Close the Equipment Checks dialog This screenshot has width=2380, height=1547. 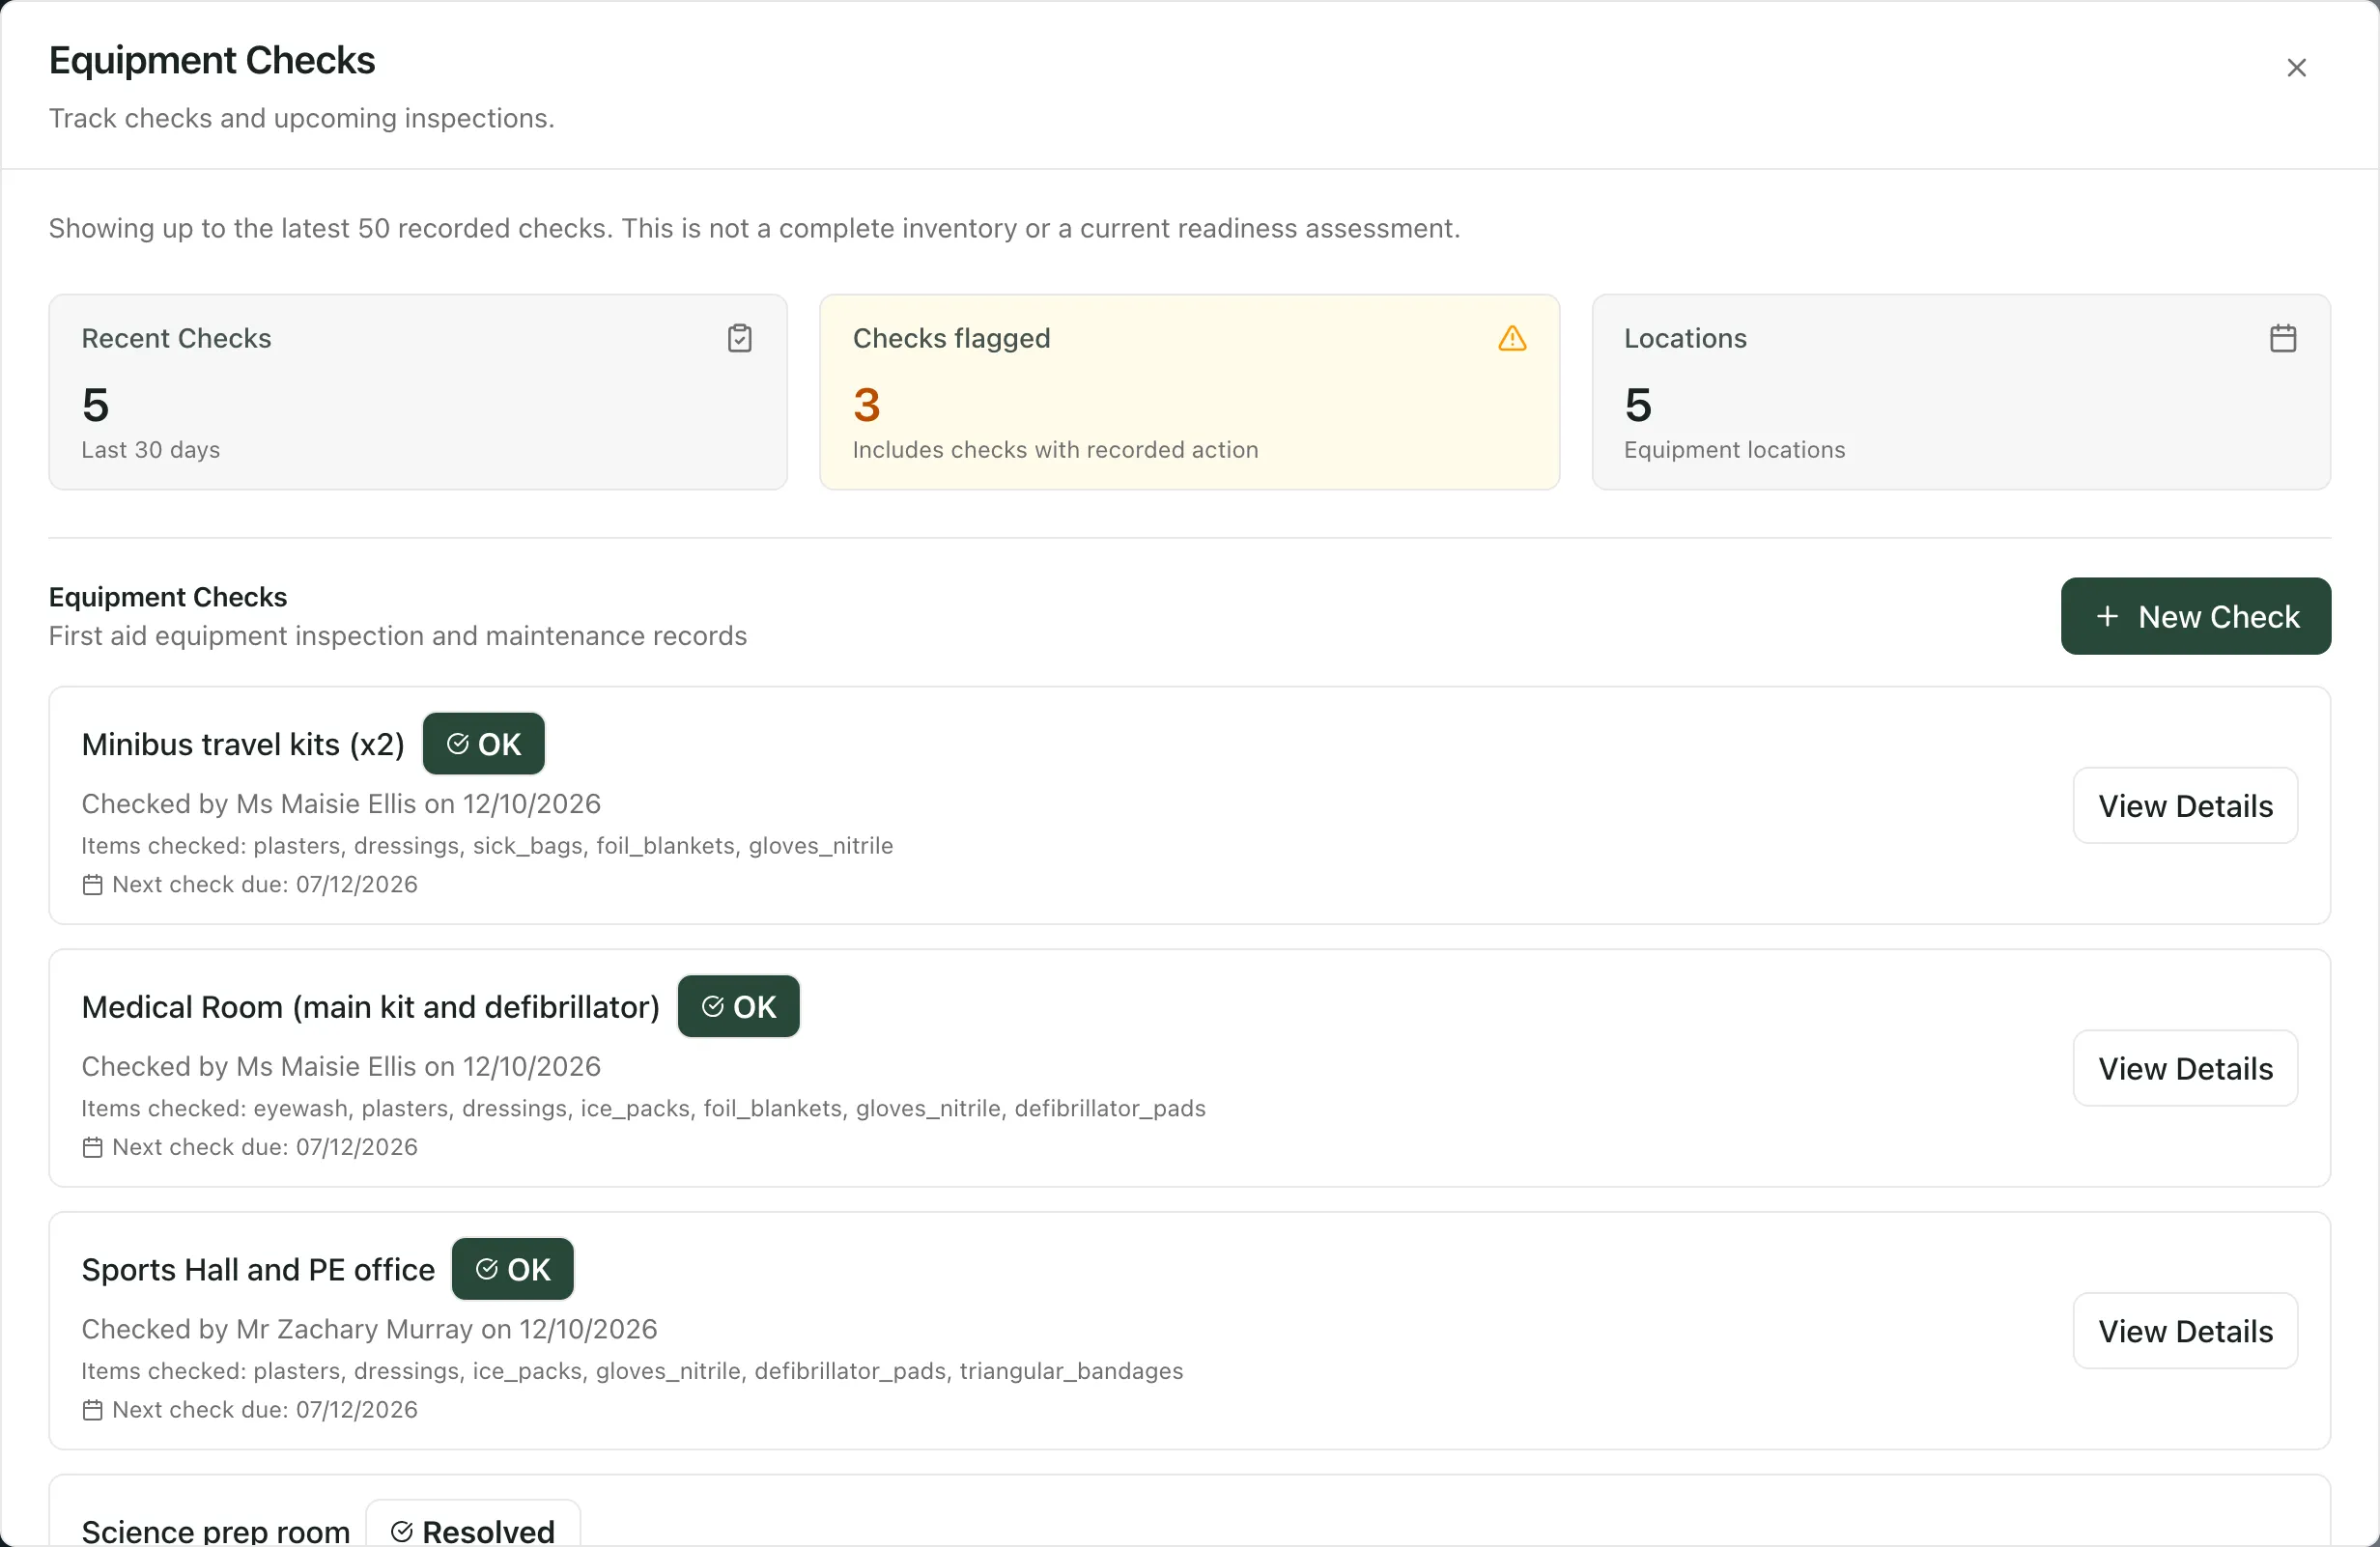click(x=2296, y=68)
